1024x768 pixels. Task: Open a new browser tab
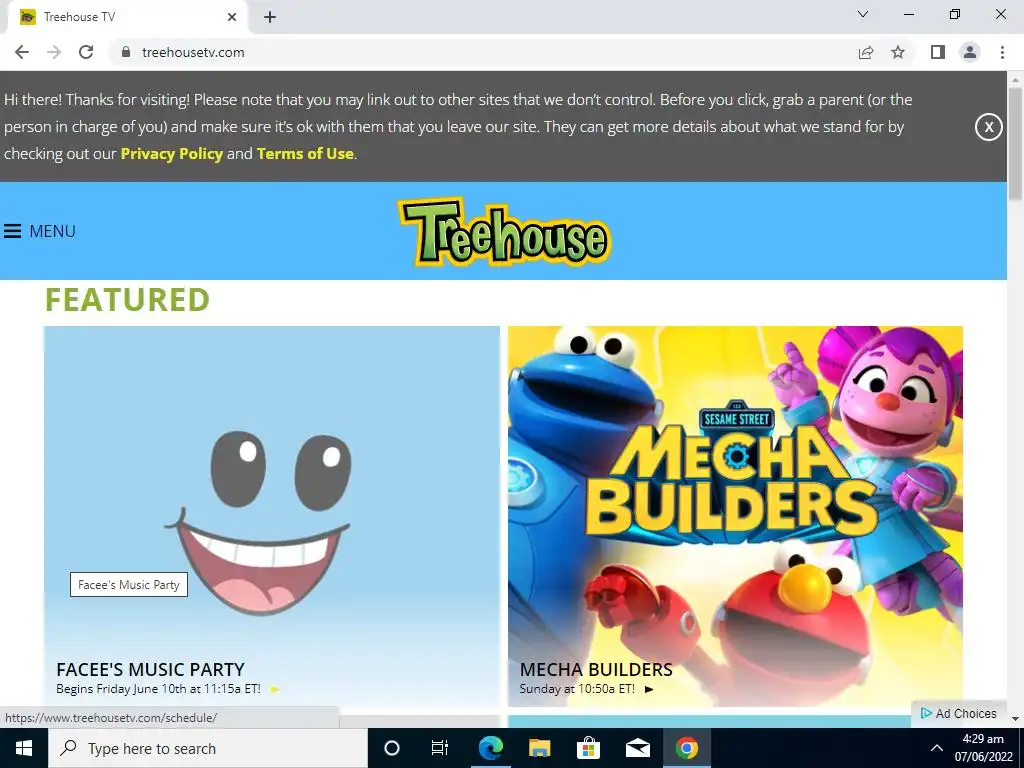(270, 17)
